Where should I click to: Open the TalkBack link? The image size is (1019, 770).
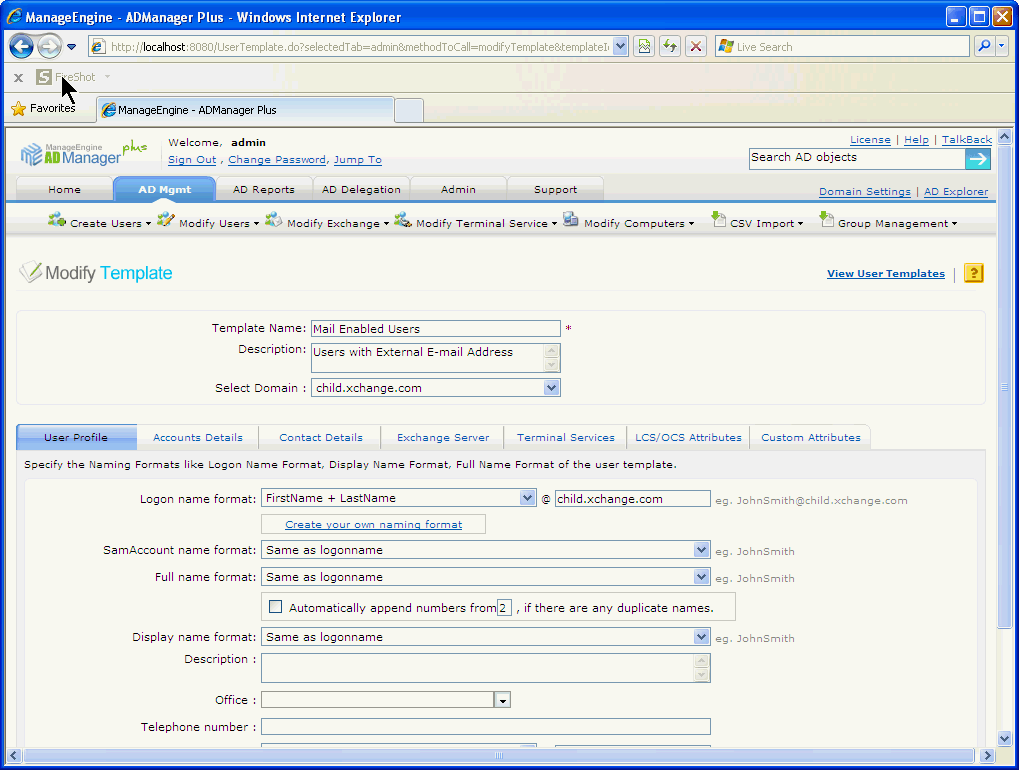[x=966, y=140]
